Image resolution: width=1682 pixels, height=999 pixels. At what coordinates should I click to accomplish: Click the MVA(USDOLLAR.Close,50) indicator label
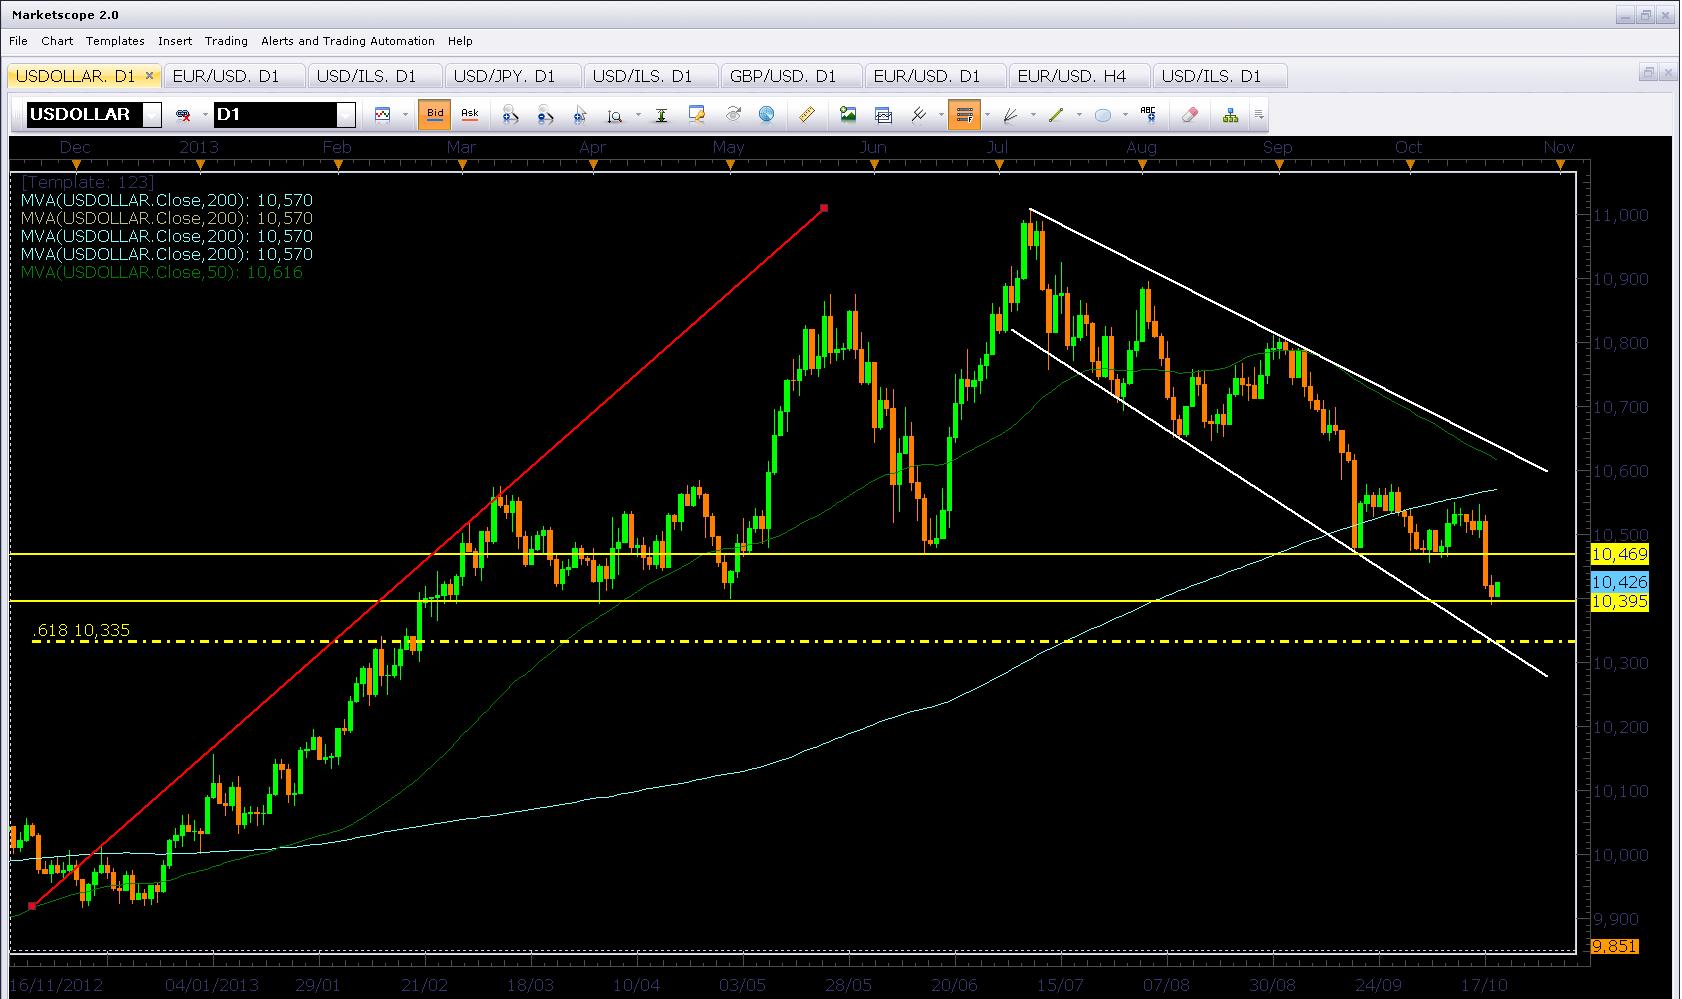[x=161, y=272]
